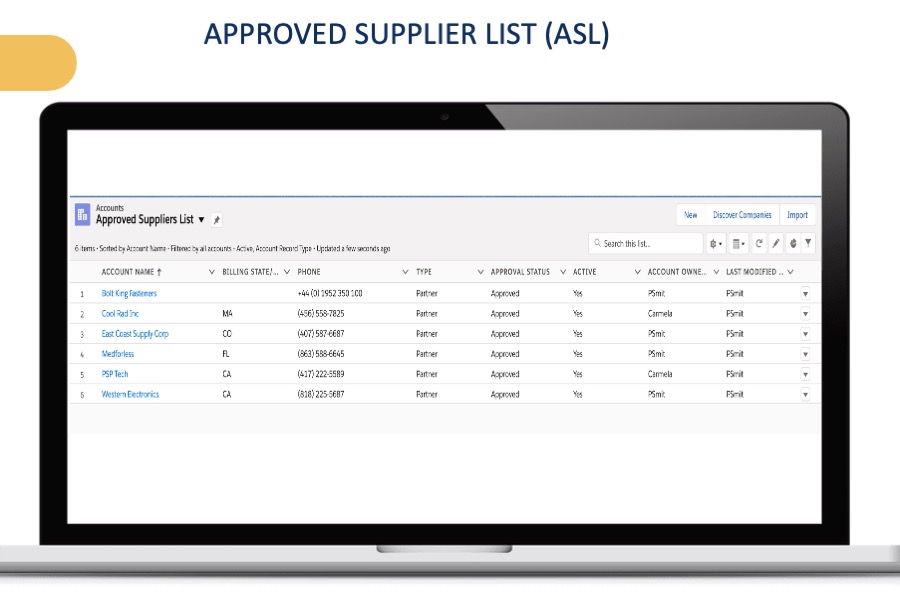Click the Search this list field
This screenshot has height=600, width=900.
pyautogui.click(x=650, y=243)
